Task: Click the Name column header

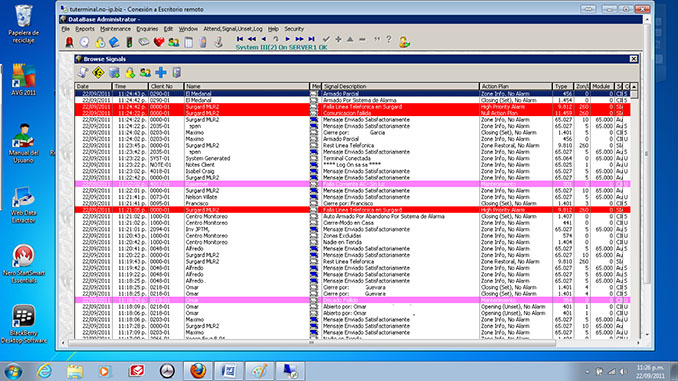Action: click(247, 86)
